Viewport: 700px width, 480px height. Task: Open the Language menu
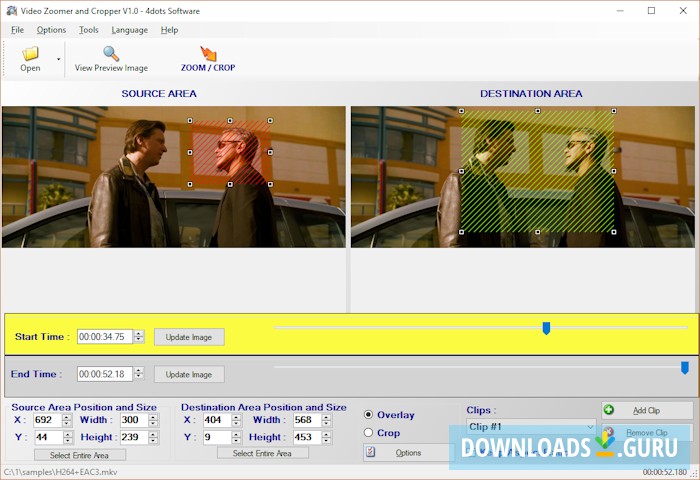(x=129, y=30)
